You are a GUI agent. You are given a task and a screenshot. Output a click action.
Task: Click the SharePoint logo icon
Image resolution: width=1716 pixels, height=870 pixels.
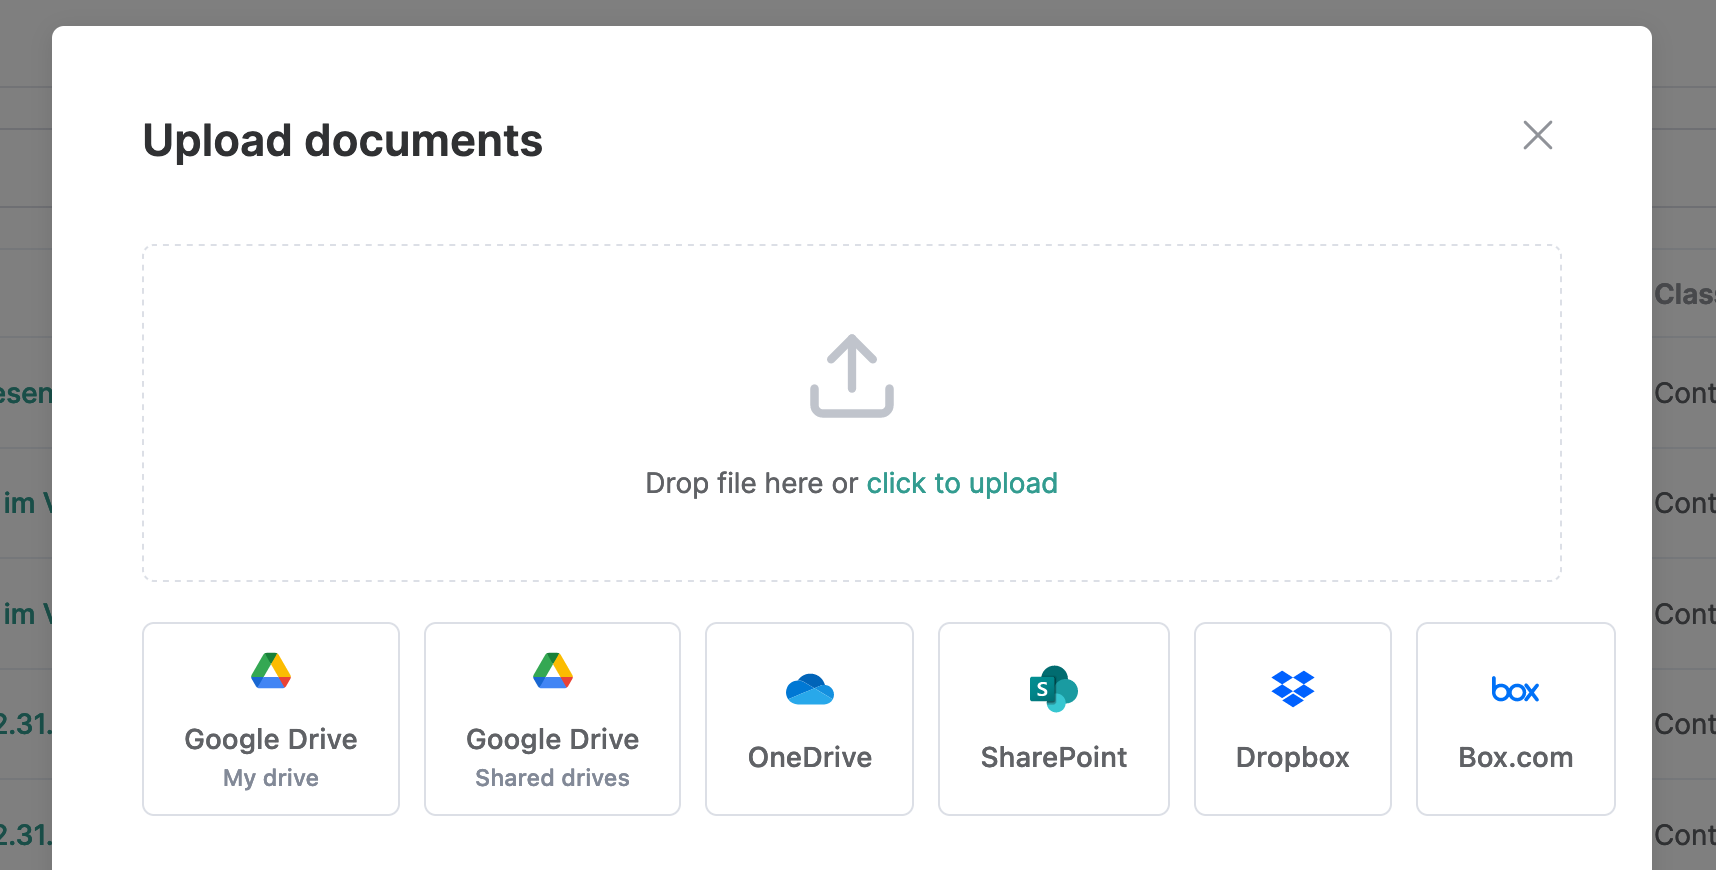point(1054,689)
